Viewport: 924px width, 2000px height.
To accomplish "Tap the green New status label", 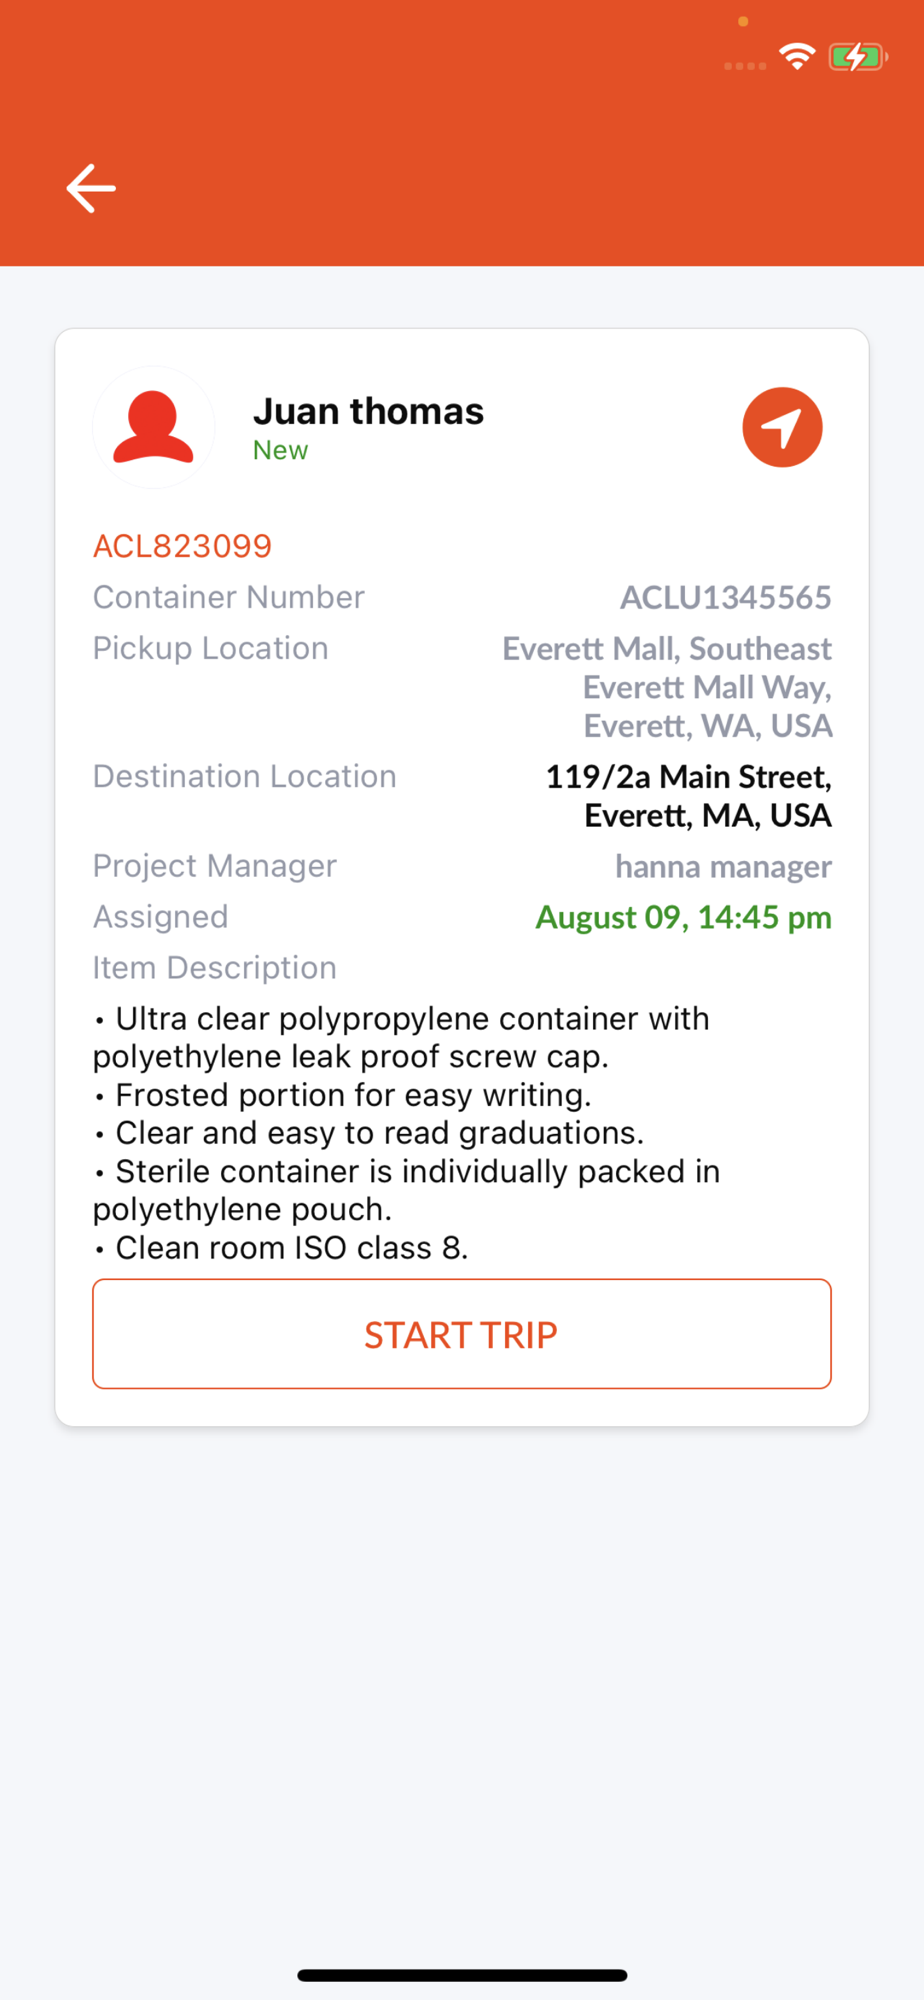I will [x=280, y=450].
